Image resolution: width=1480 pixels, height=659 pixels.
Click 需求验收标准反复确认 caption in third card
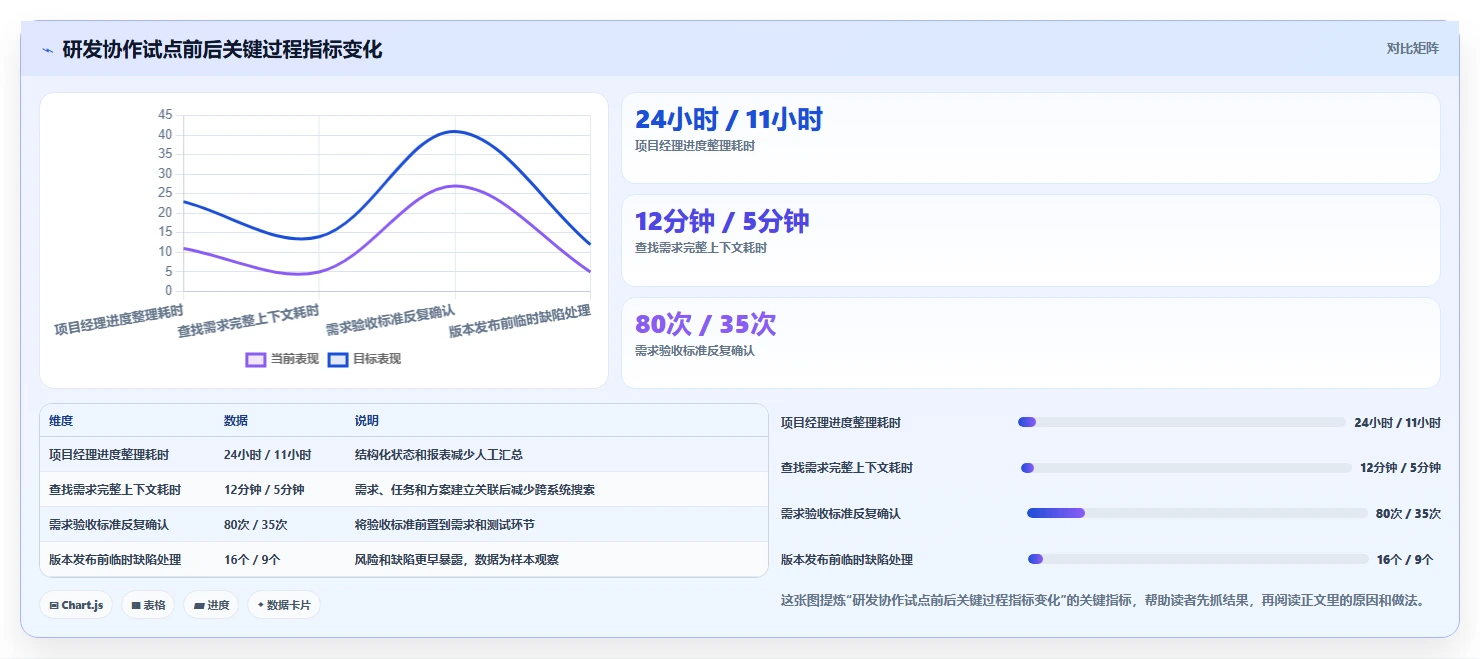[x=695, y=351]
